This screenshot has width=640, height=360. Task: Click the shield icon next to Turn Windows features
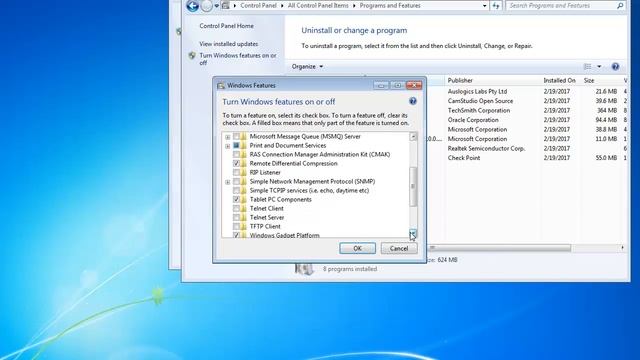point(192,56)
